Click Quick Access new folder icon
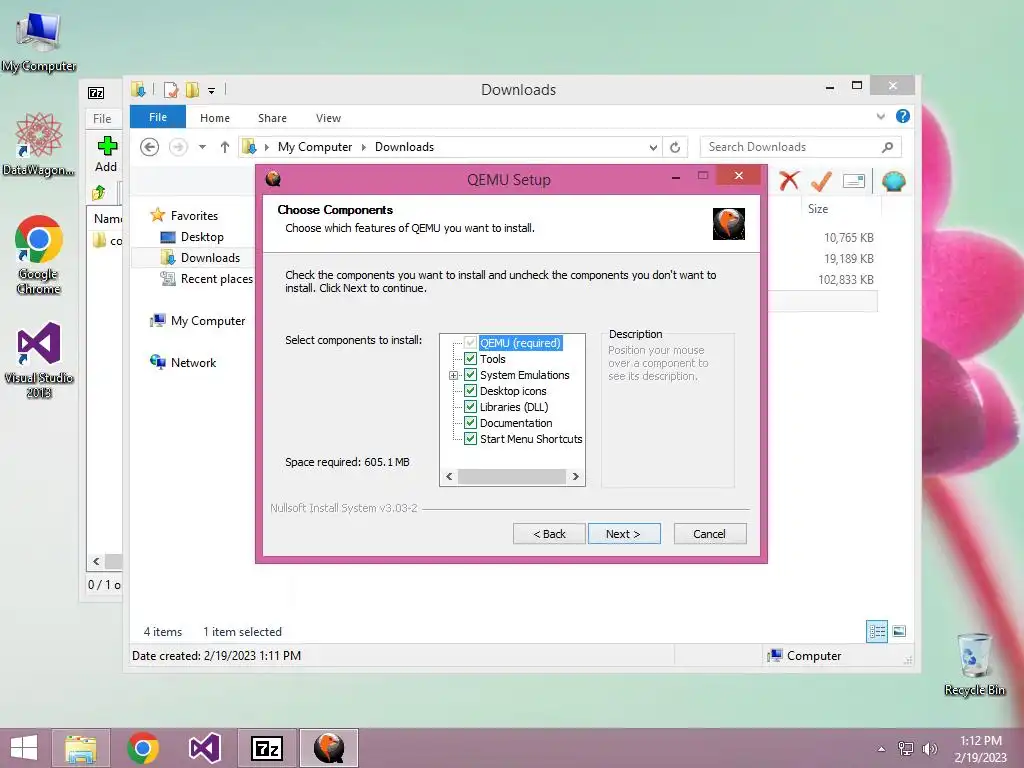 (x=192, y=89)
